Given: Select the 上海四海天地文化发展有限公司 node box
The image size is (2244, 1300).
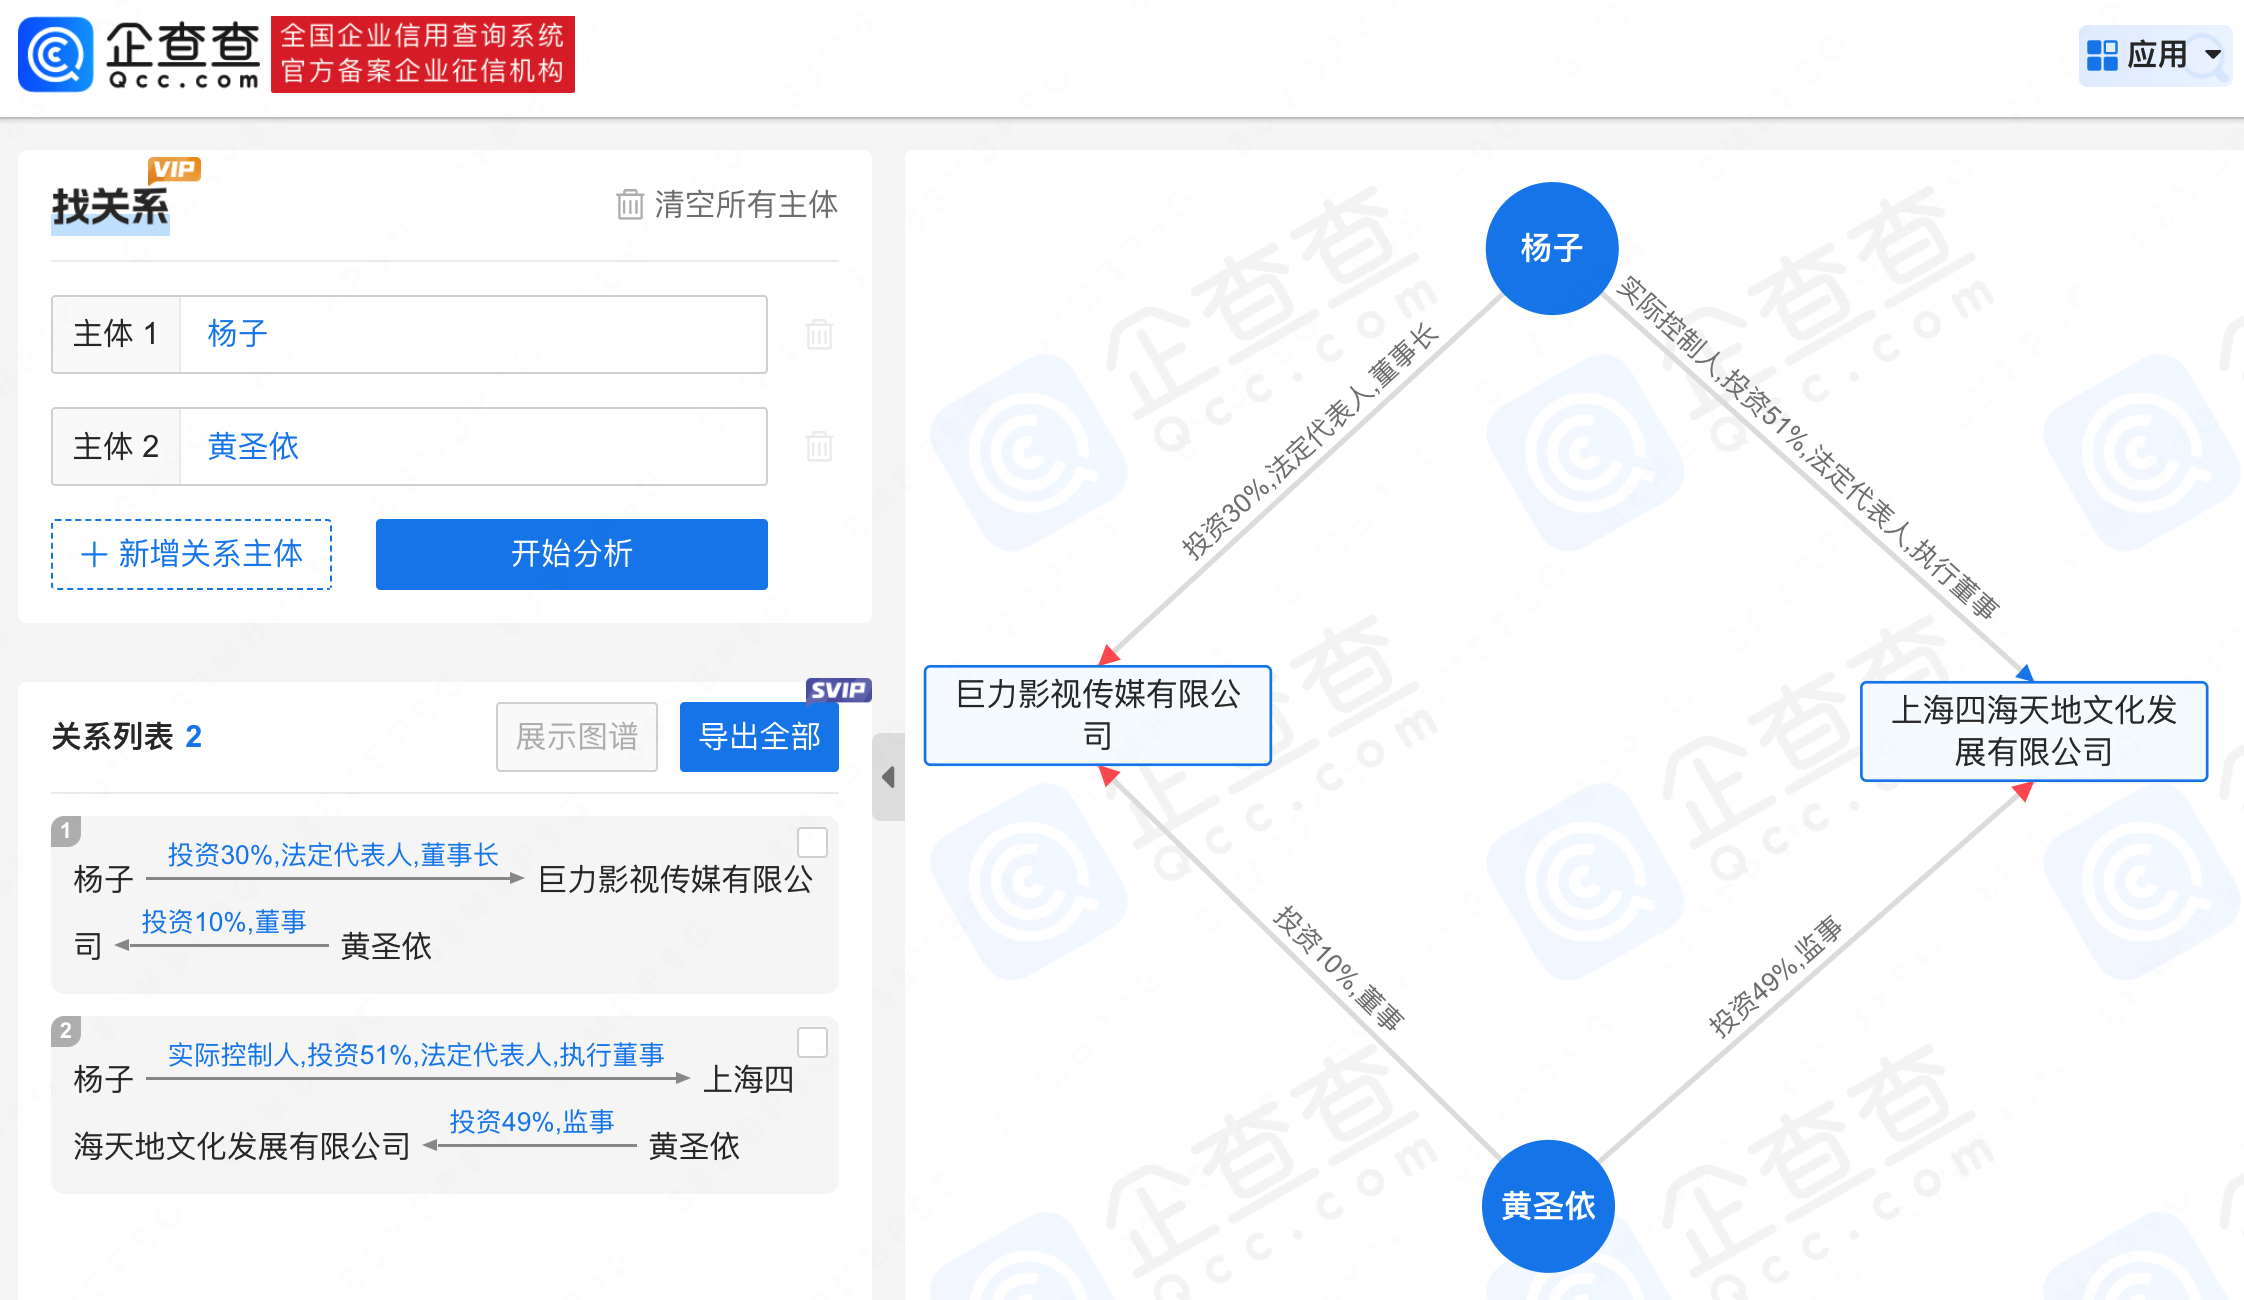Looking at the screenshot, I should pyautogui.click(x=2033, y=731).
